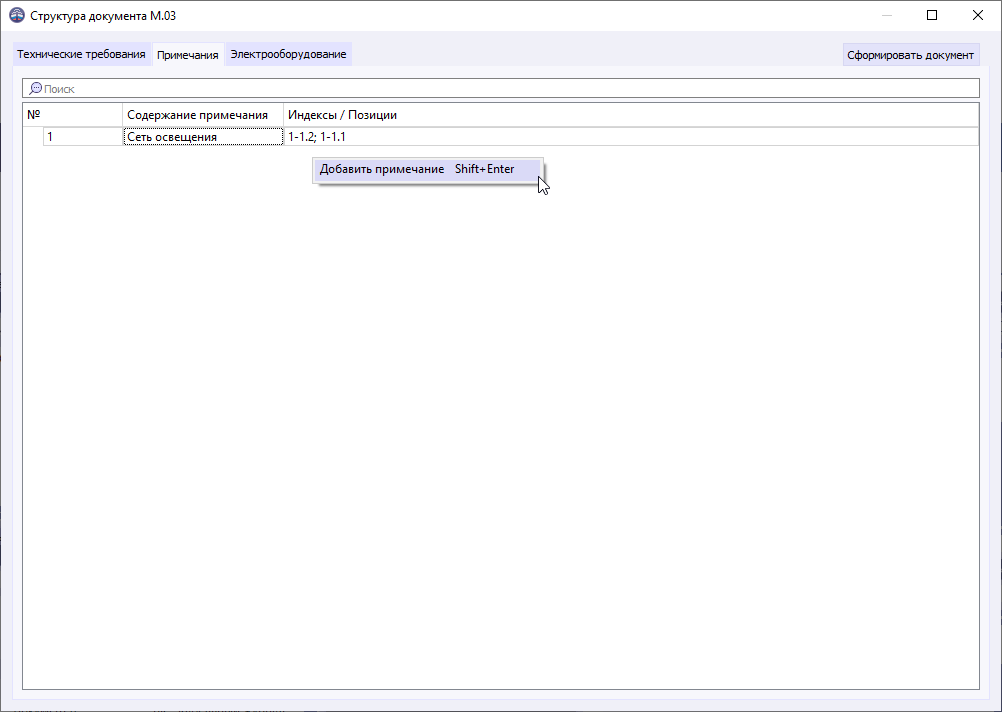1002x712 pixels.
Task: Click the empty area right of the tabs
Action: pos(600,54)
